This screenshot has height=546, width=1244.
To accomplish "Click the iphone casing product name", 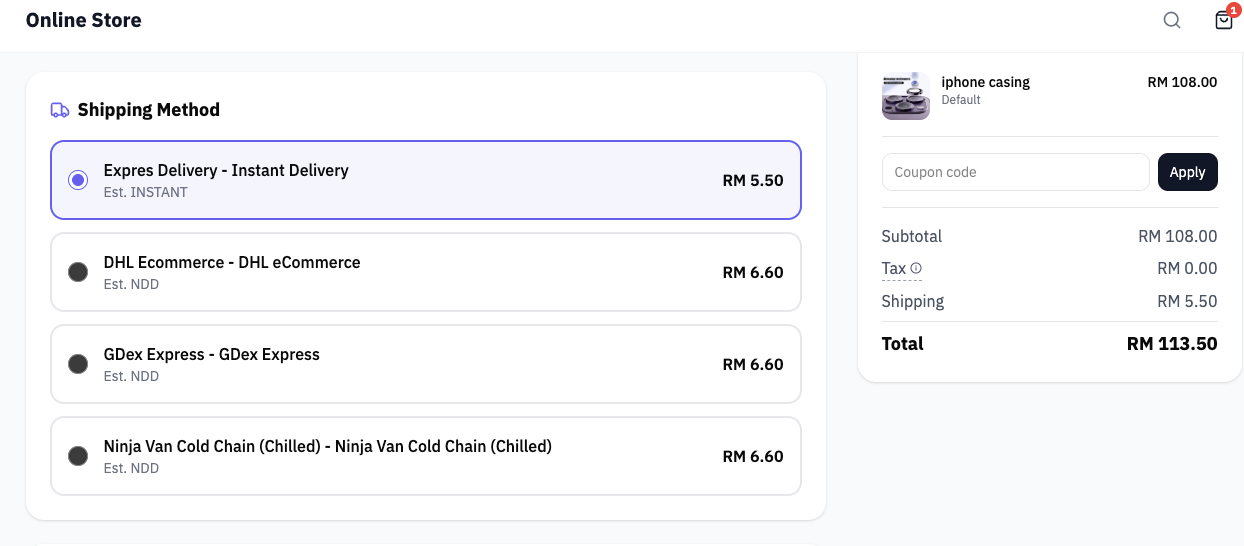I will click(x=985, y=82).
